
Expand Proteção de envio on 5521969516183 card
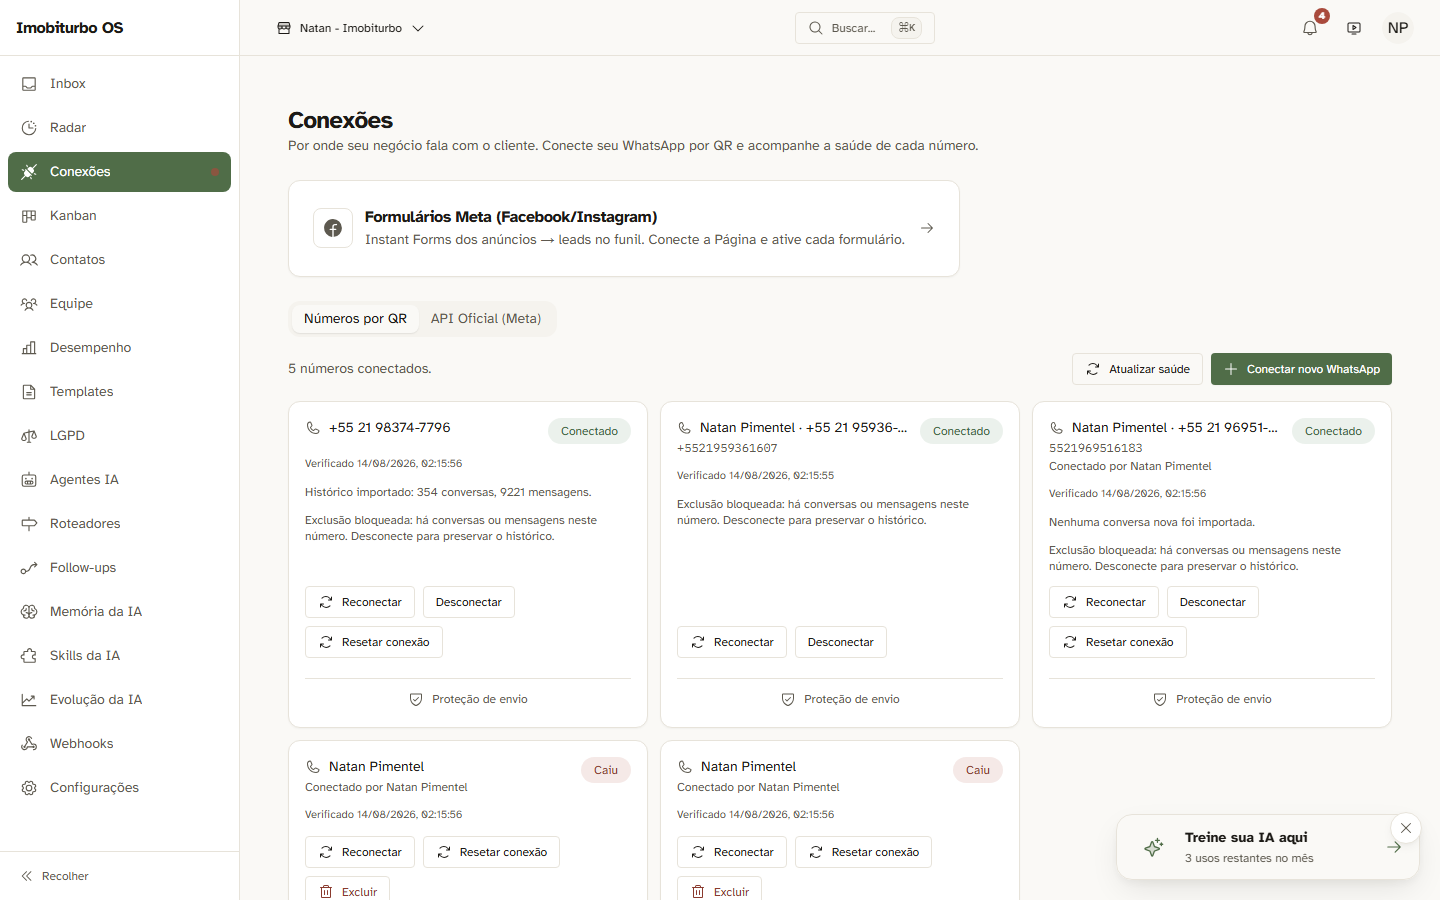point(1212,699)
